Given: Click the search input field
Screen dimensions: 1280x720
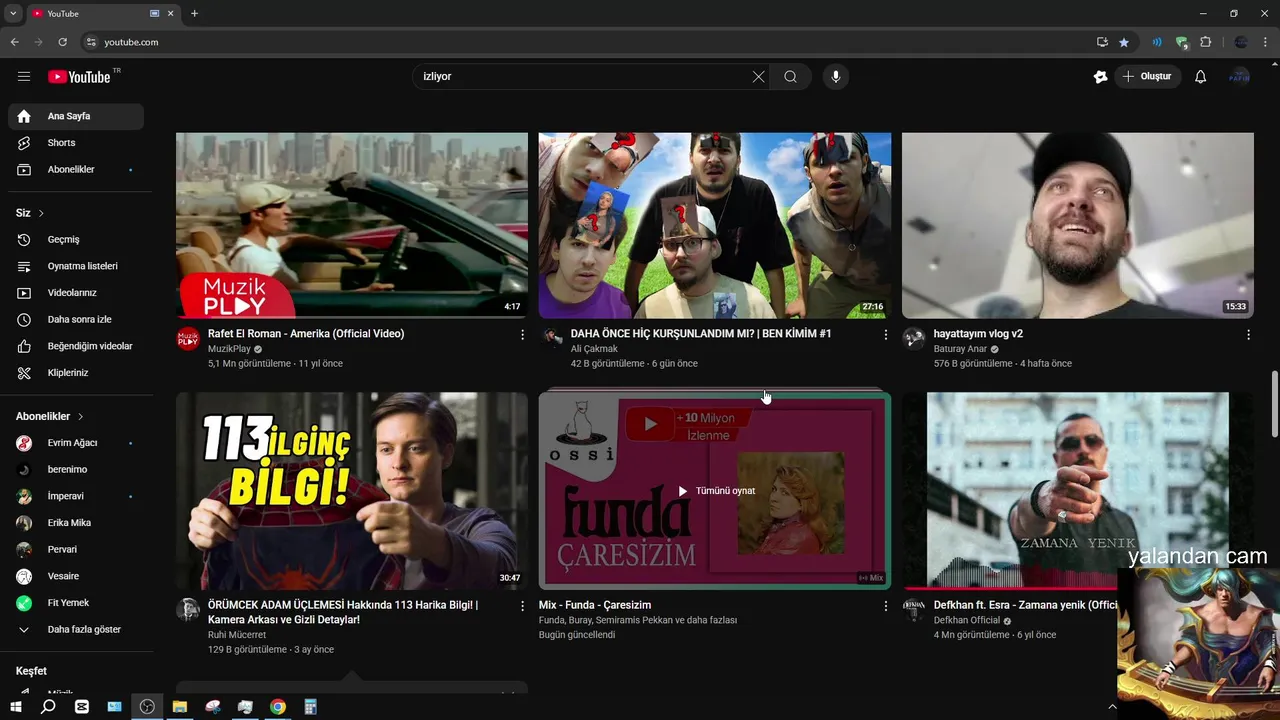Looking at the screenshot, I should (x=585, y=77).
